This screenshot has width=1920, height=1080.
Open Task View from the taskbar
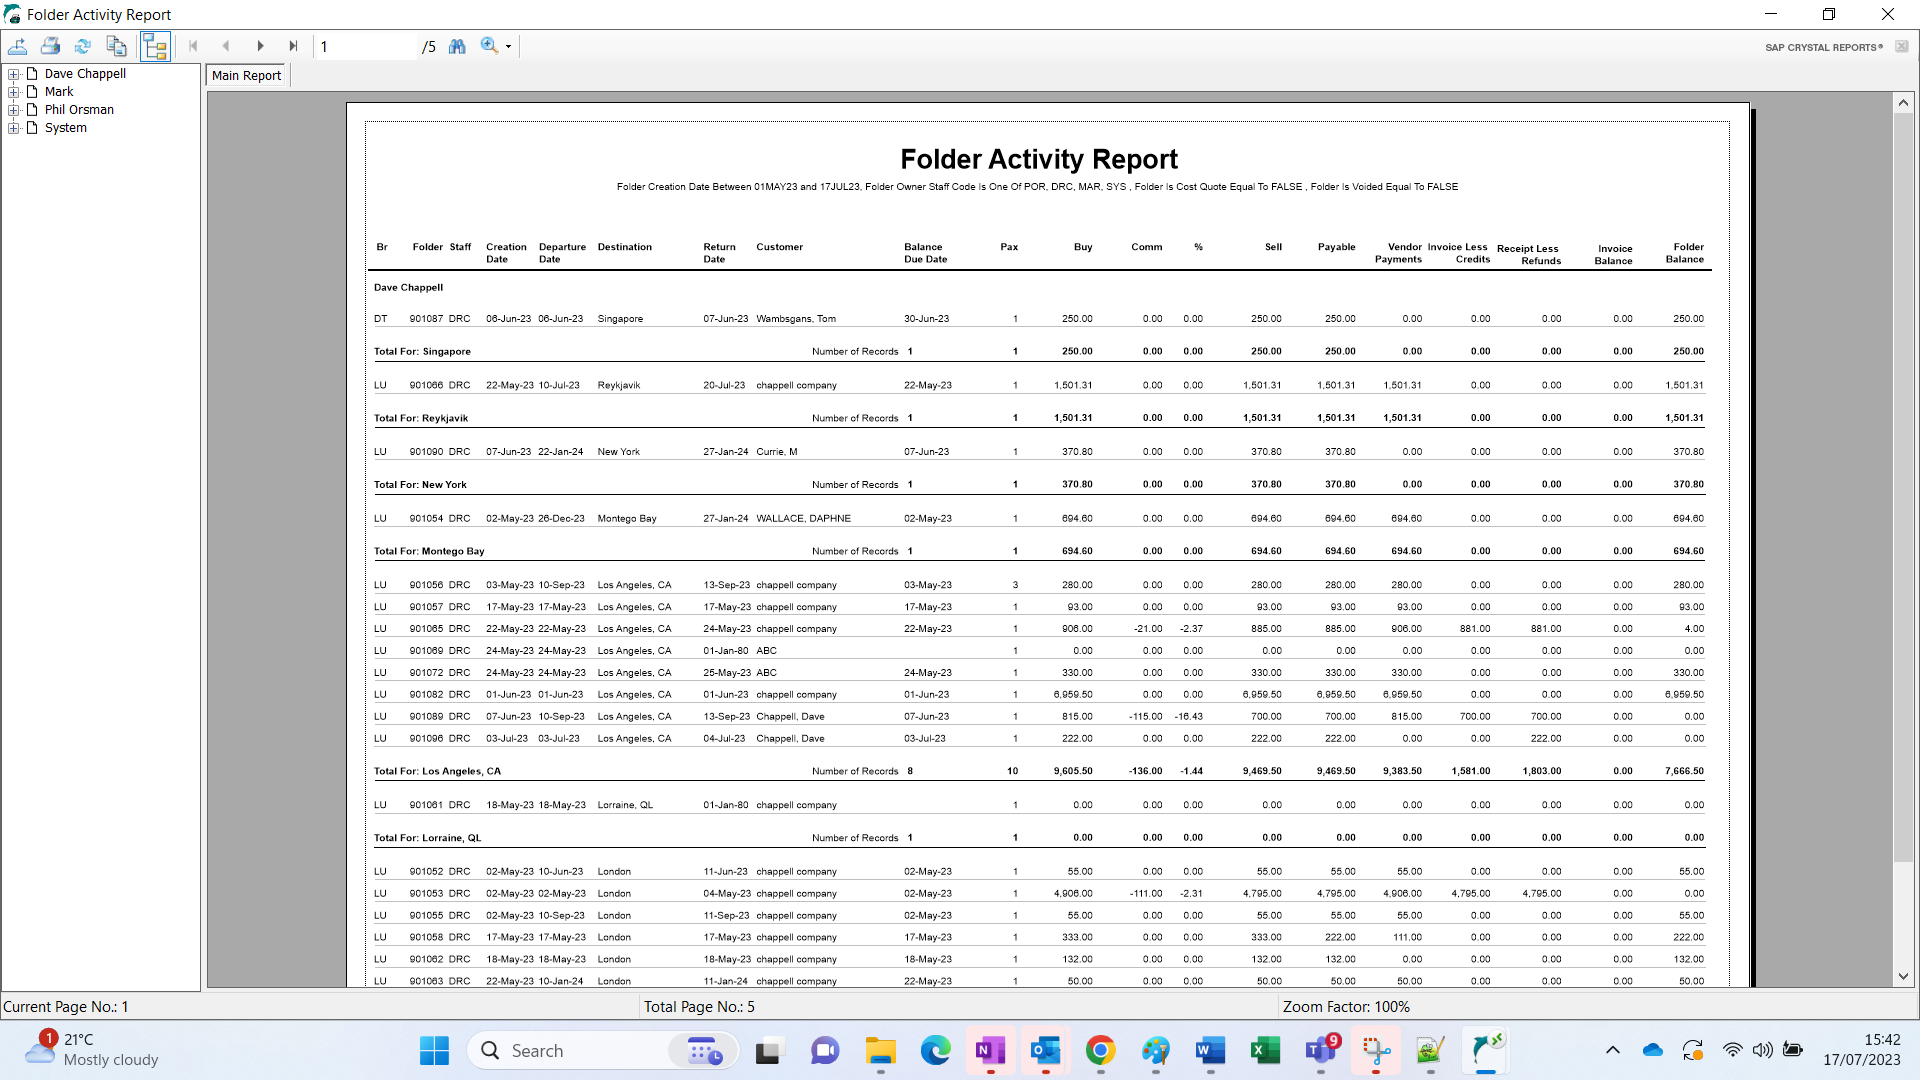(x=768, y=1051)
